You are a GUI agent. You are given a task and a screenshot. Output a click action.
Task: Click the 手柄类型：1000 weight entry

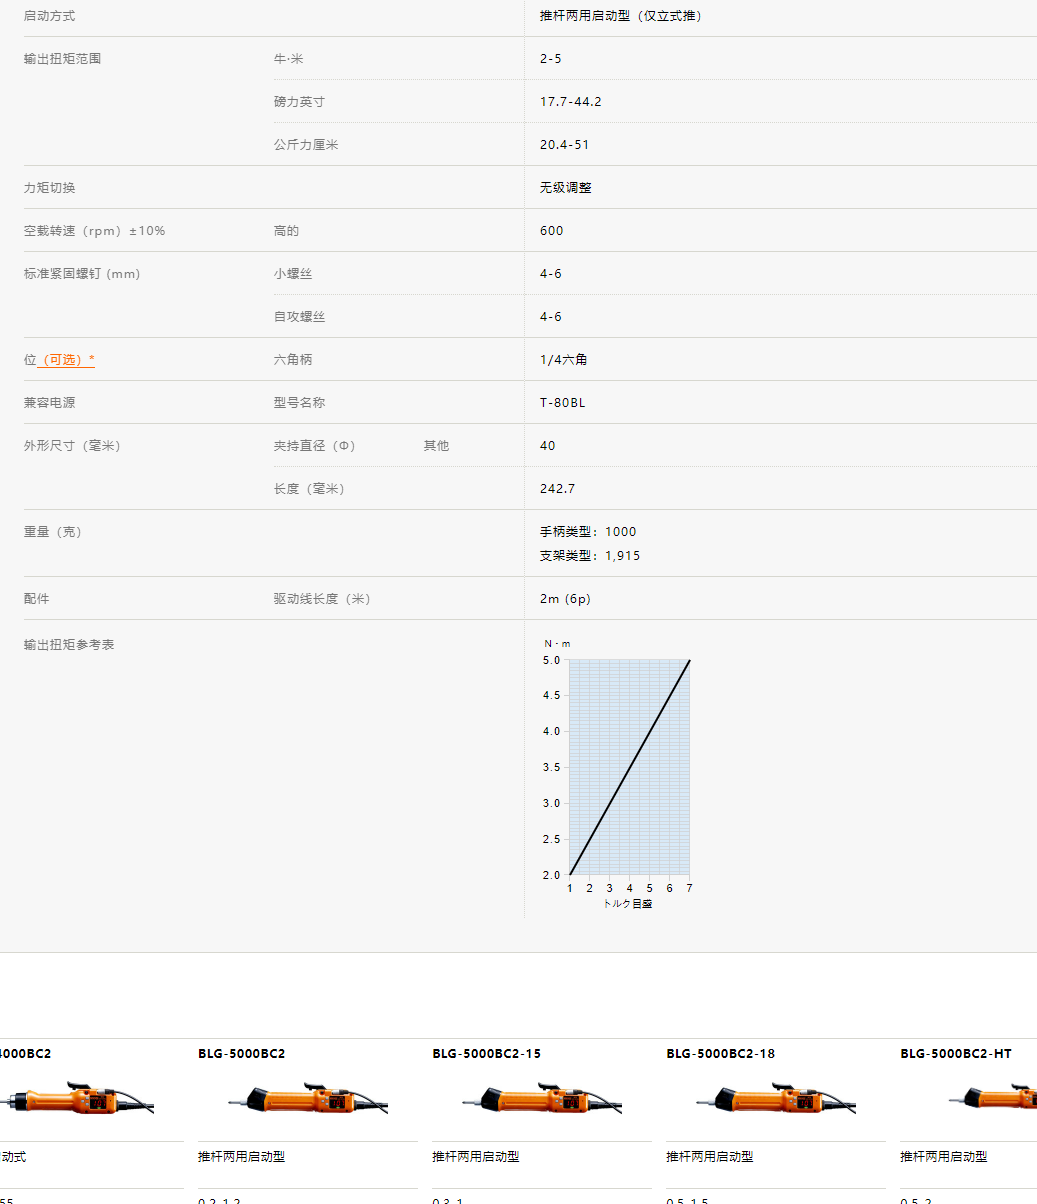(x=588, y=532)
